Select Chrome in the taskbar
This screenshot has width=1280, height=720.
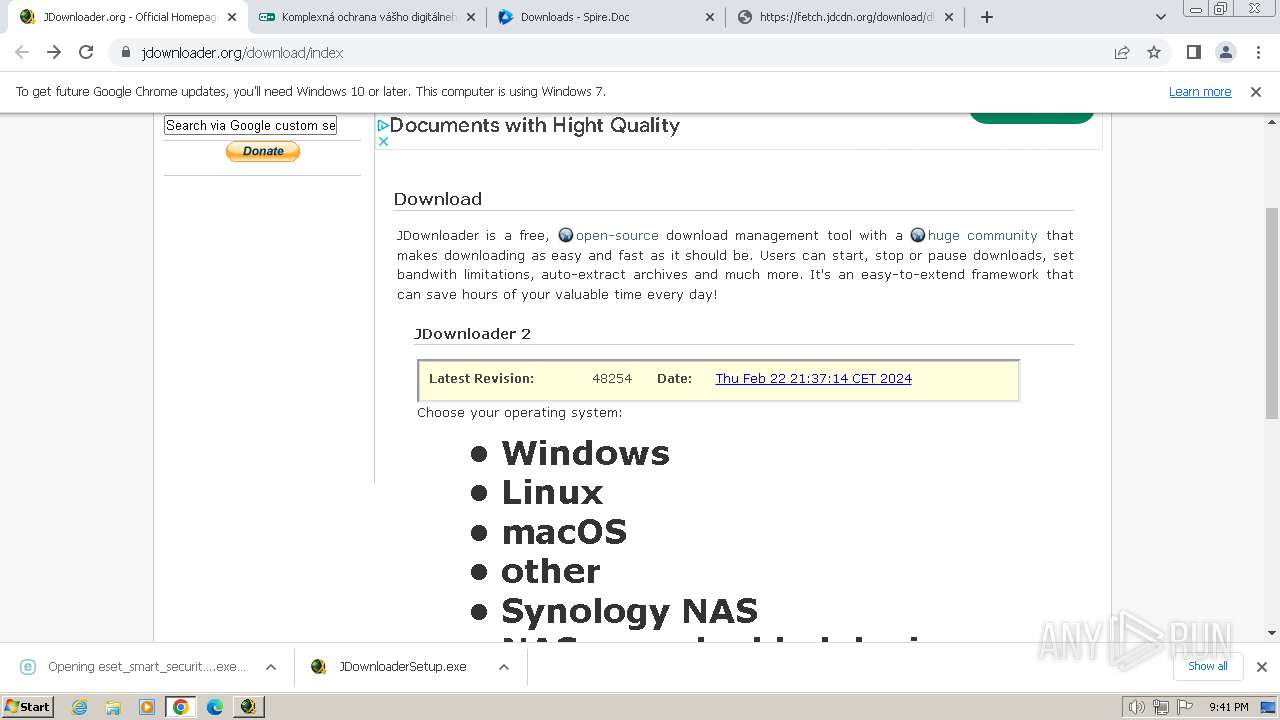[x=181, y=707]
